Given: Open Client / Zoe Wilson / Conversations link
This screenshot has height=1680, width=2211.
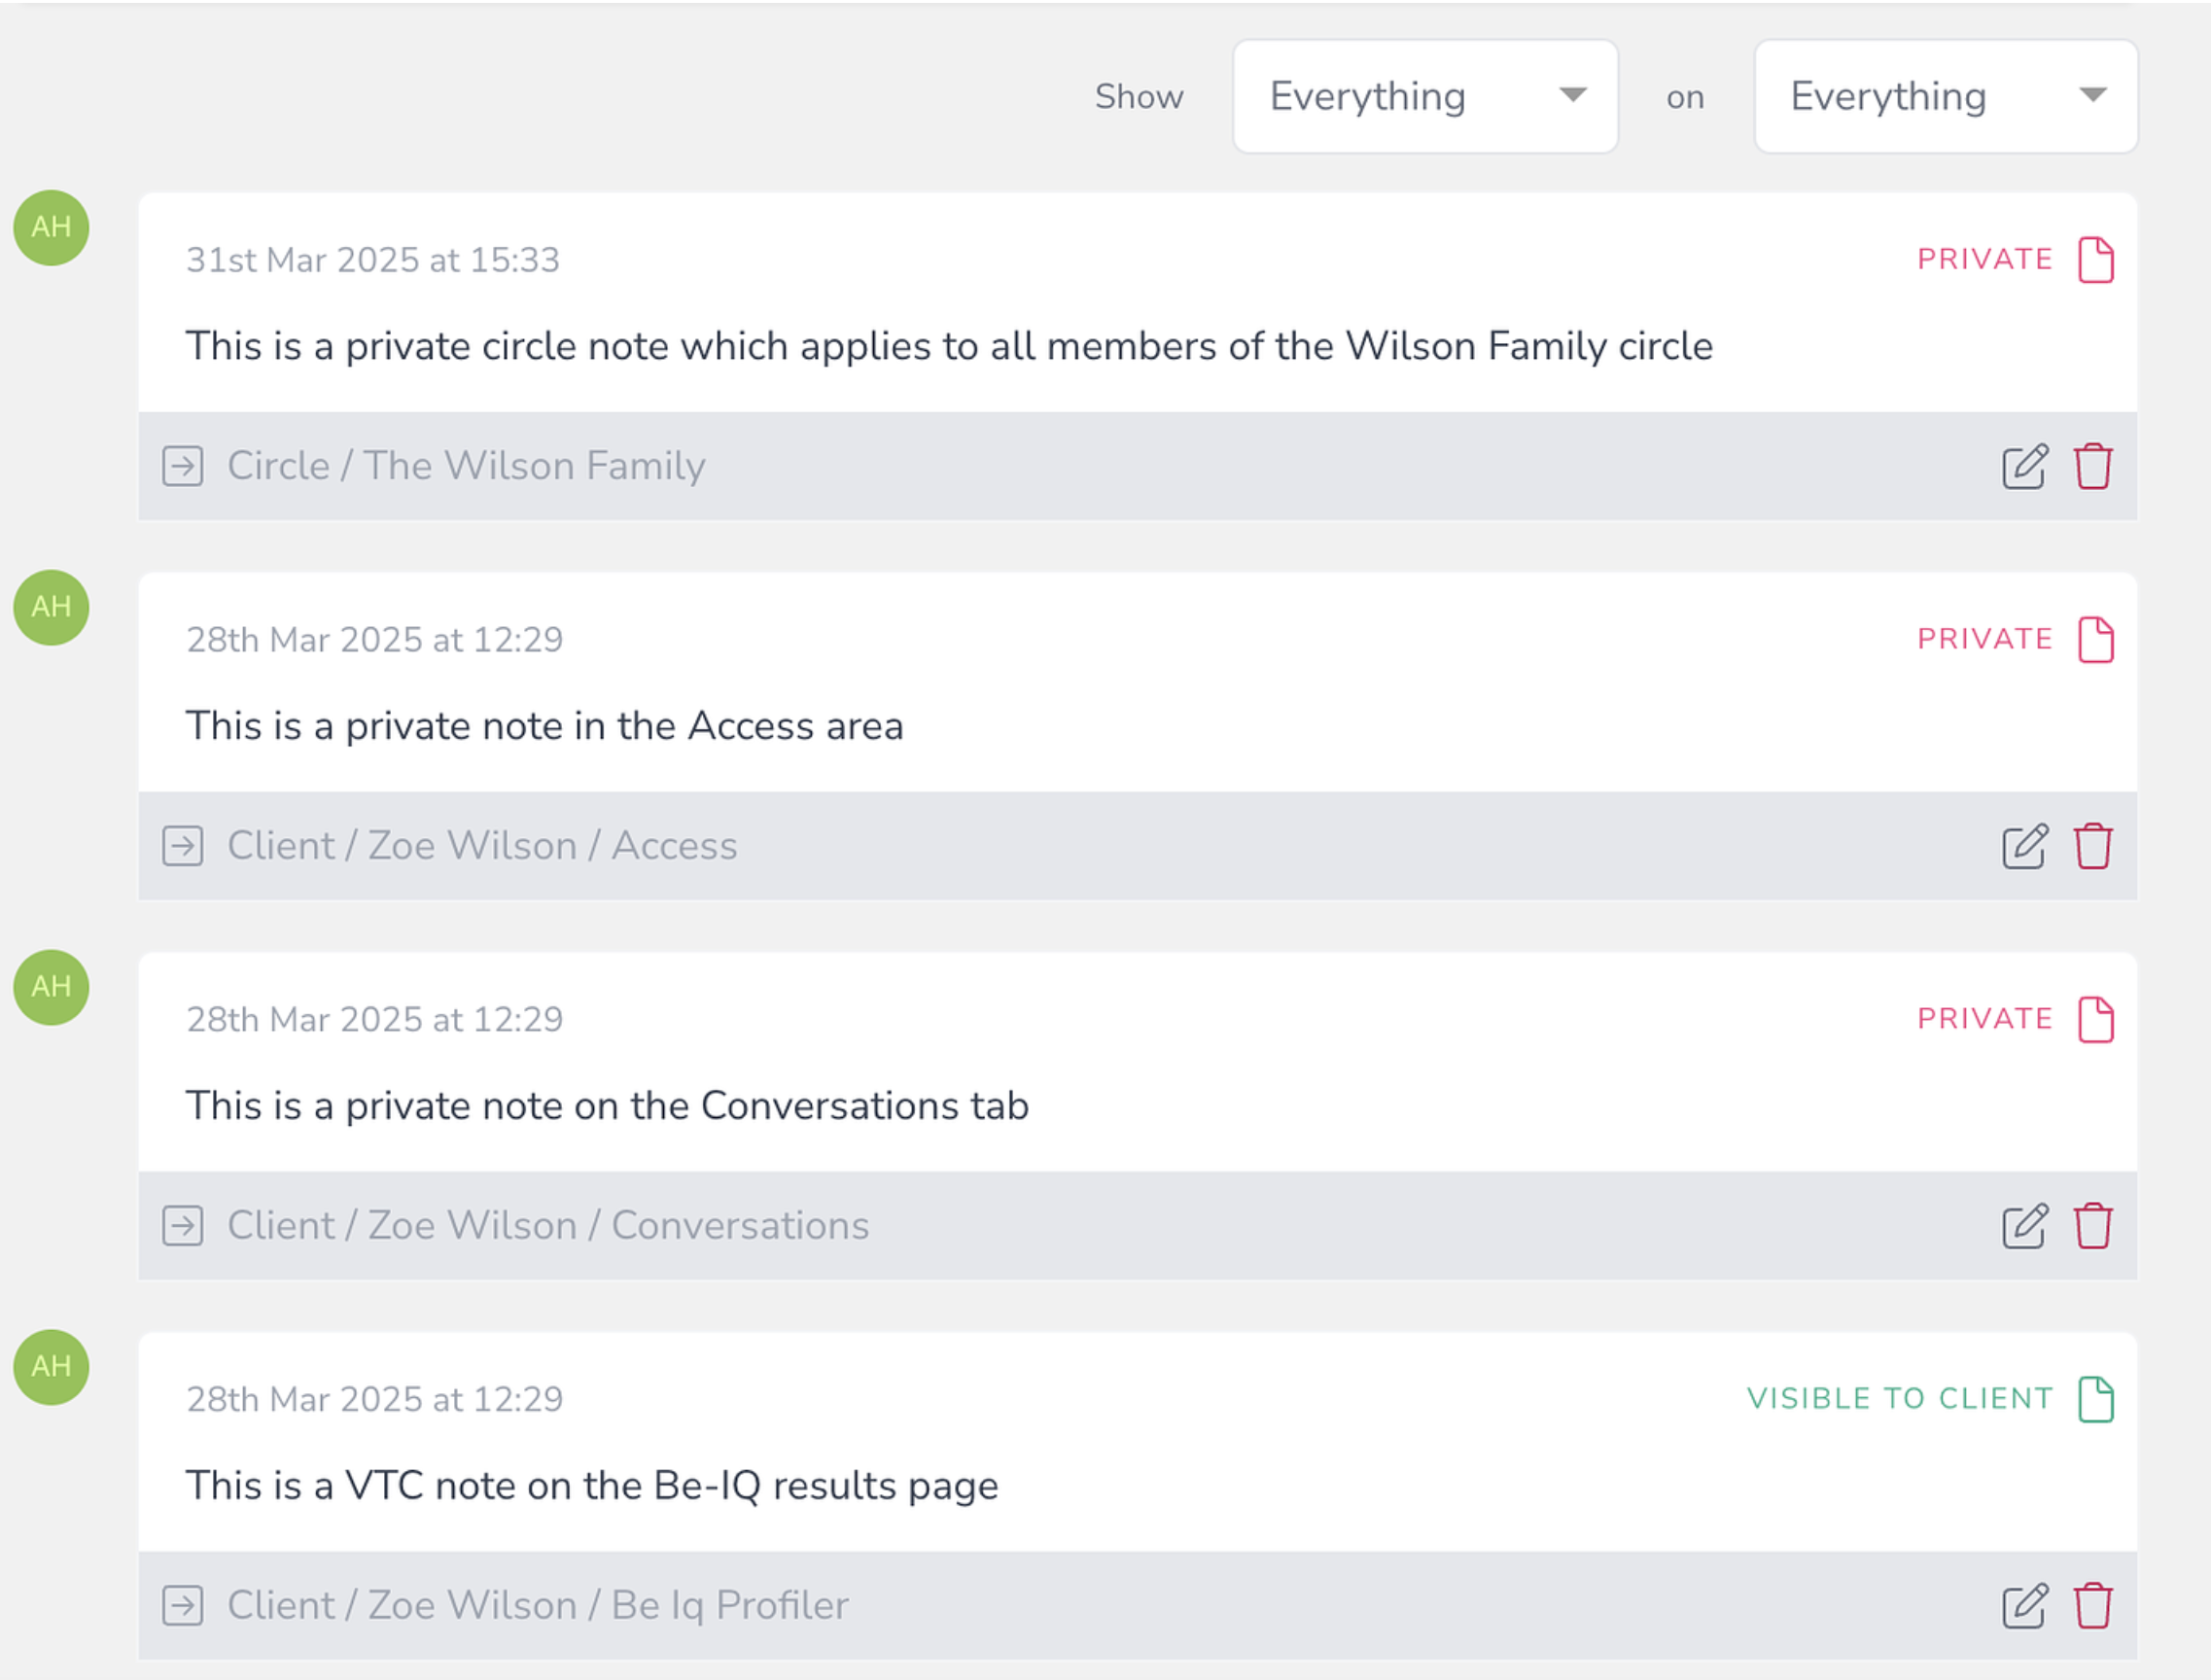Looking at the screenshot, I should tap(548, 1226).
